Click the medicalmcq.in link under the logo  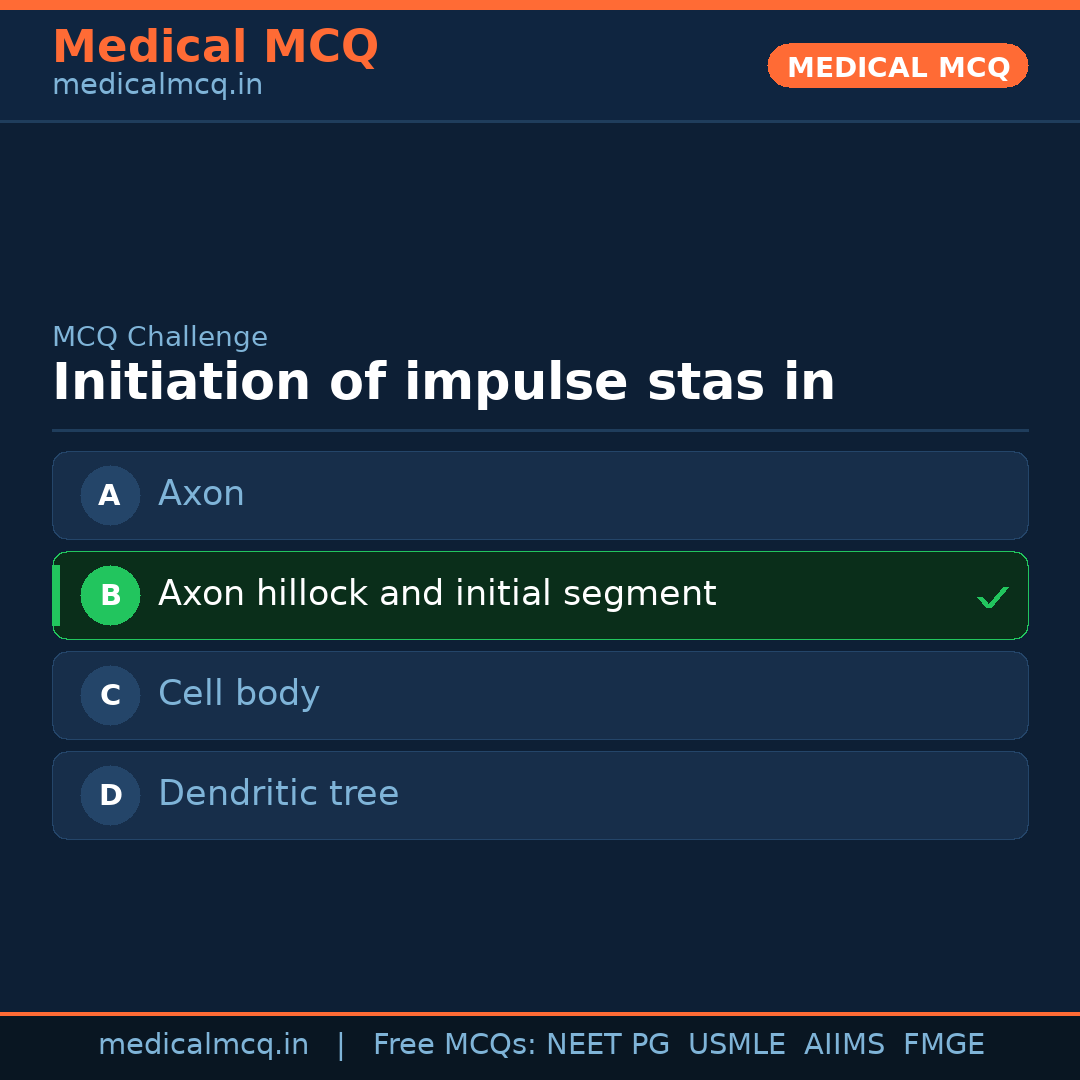157,84
